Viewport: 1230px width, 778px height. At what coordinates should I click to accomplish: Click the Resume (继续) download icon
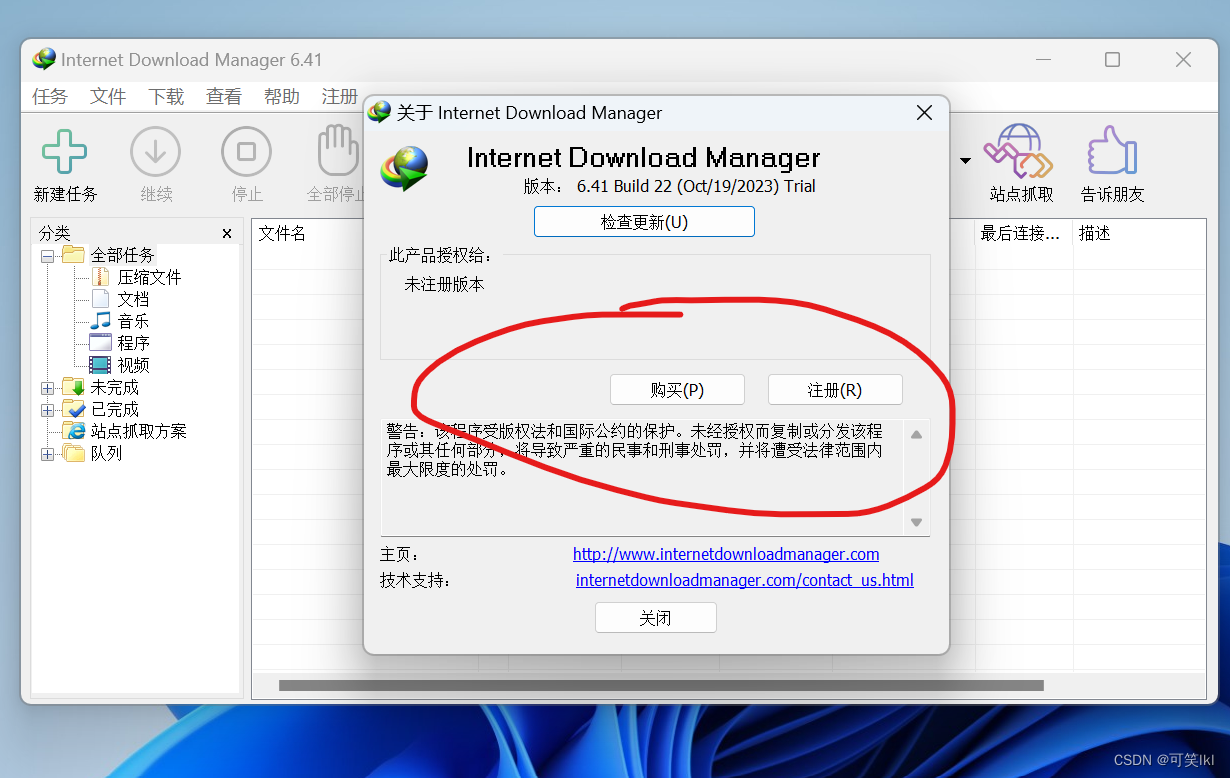156,152
